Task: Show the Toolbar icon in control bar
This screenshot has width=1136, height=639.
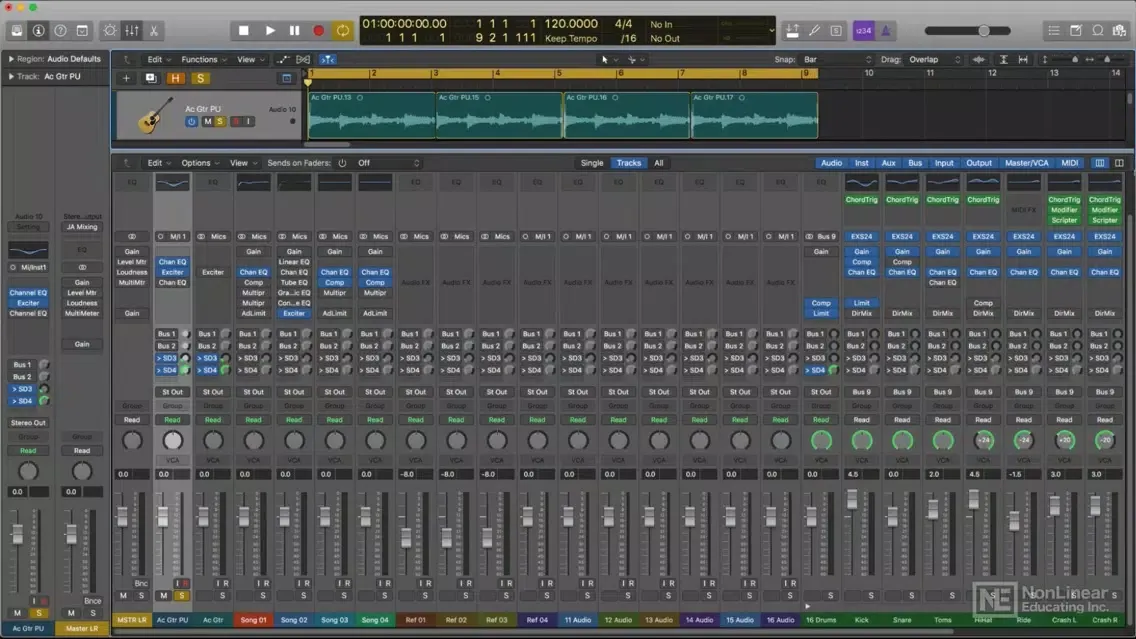Action: [x=83, y=30]
